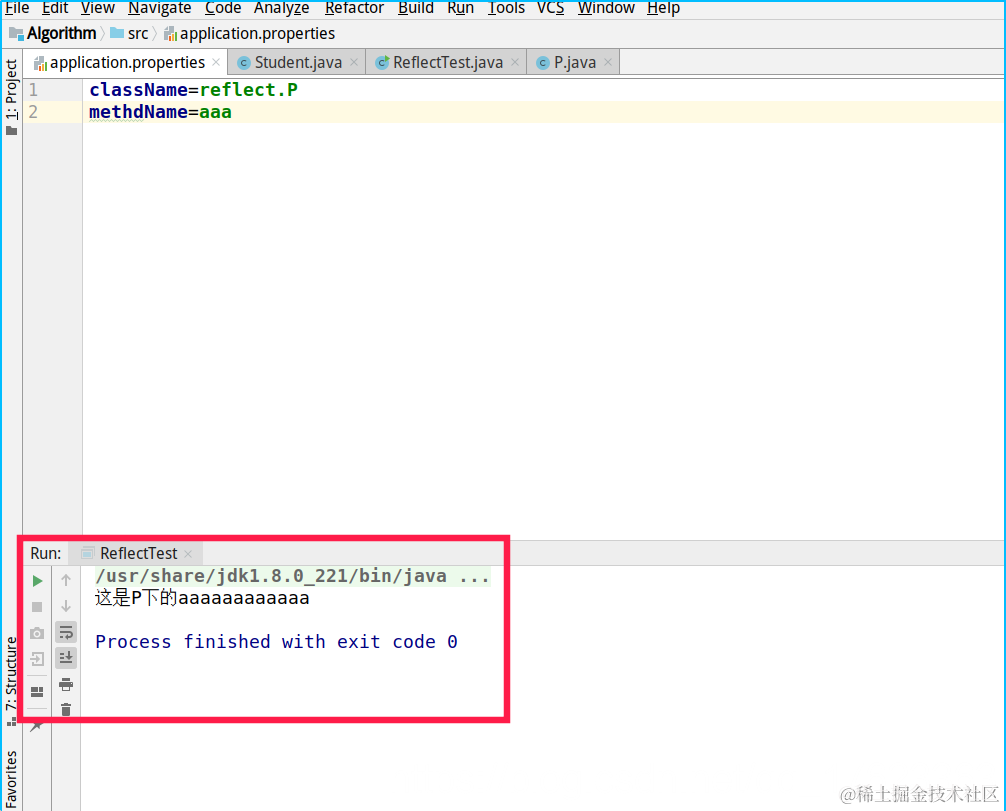The image size is (1006, 811).
Task: Open the Code menu
Action: [223, 8]
